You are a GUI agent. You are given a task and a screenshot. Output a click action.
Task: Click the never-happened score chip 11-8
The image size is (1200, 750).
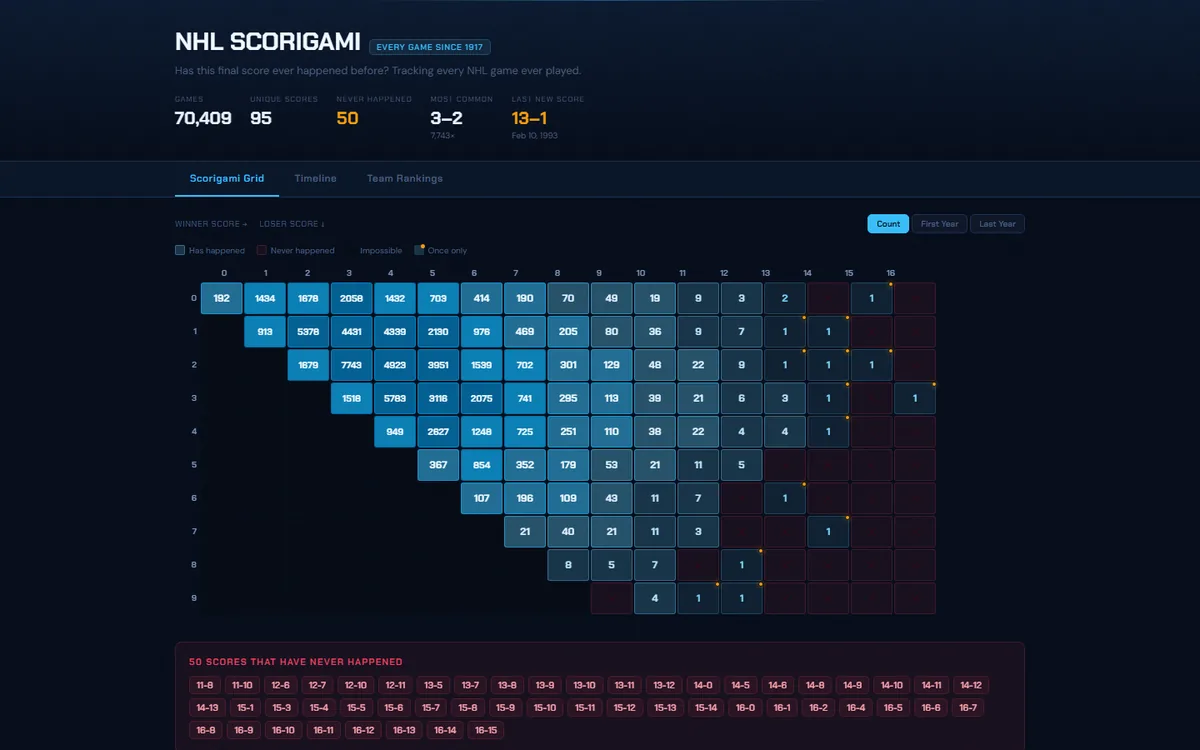click(x=205, y=685)
